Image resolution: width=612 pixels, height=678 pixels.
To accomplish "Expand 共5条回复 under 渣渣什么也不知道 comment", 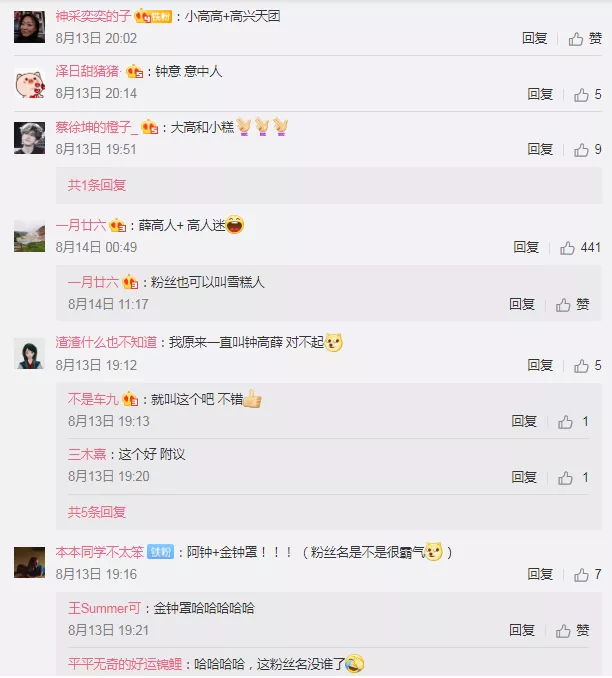I will click(x=97, y=512).
